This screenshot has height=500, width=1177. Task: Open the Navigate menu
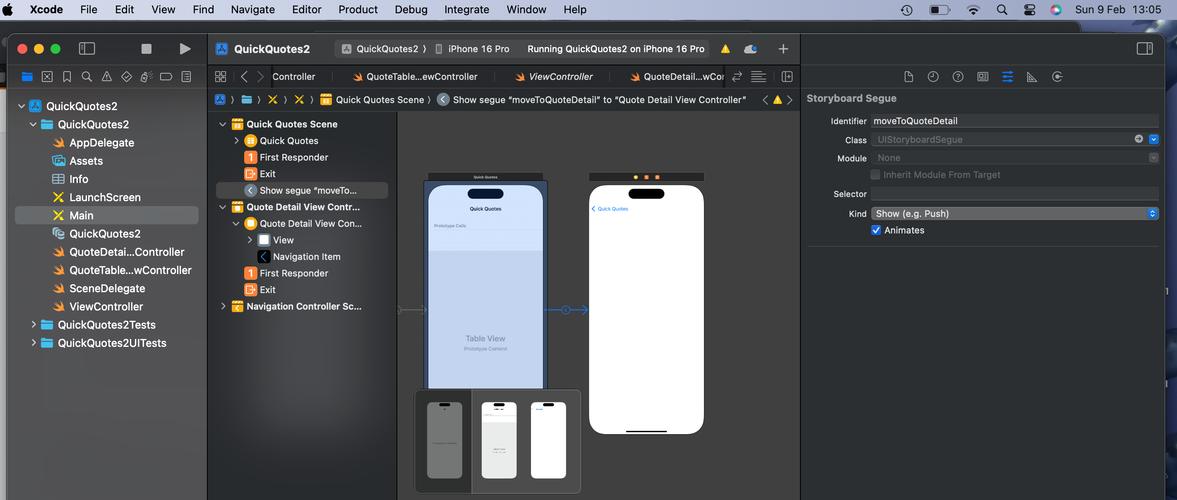252,10
